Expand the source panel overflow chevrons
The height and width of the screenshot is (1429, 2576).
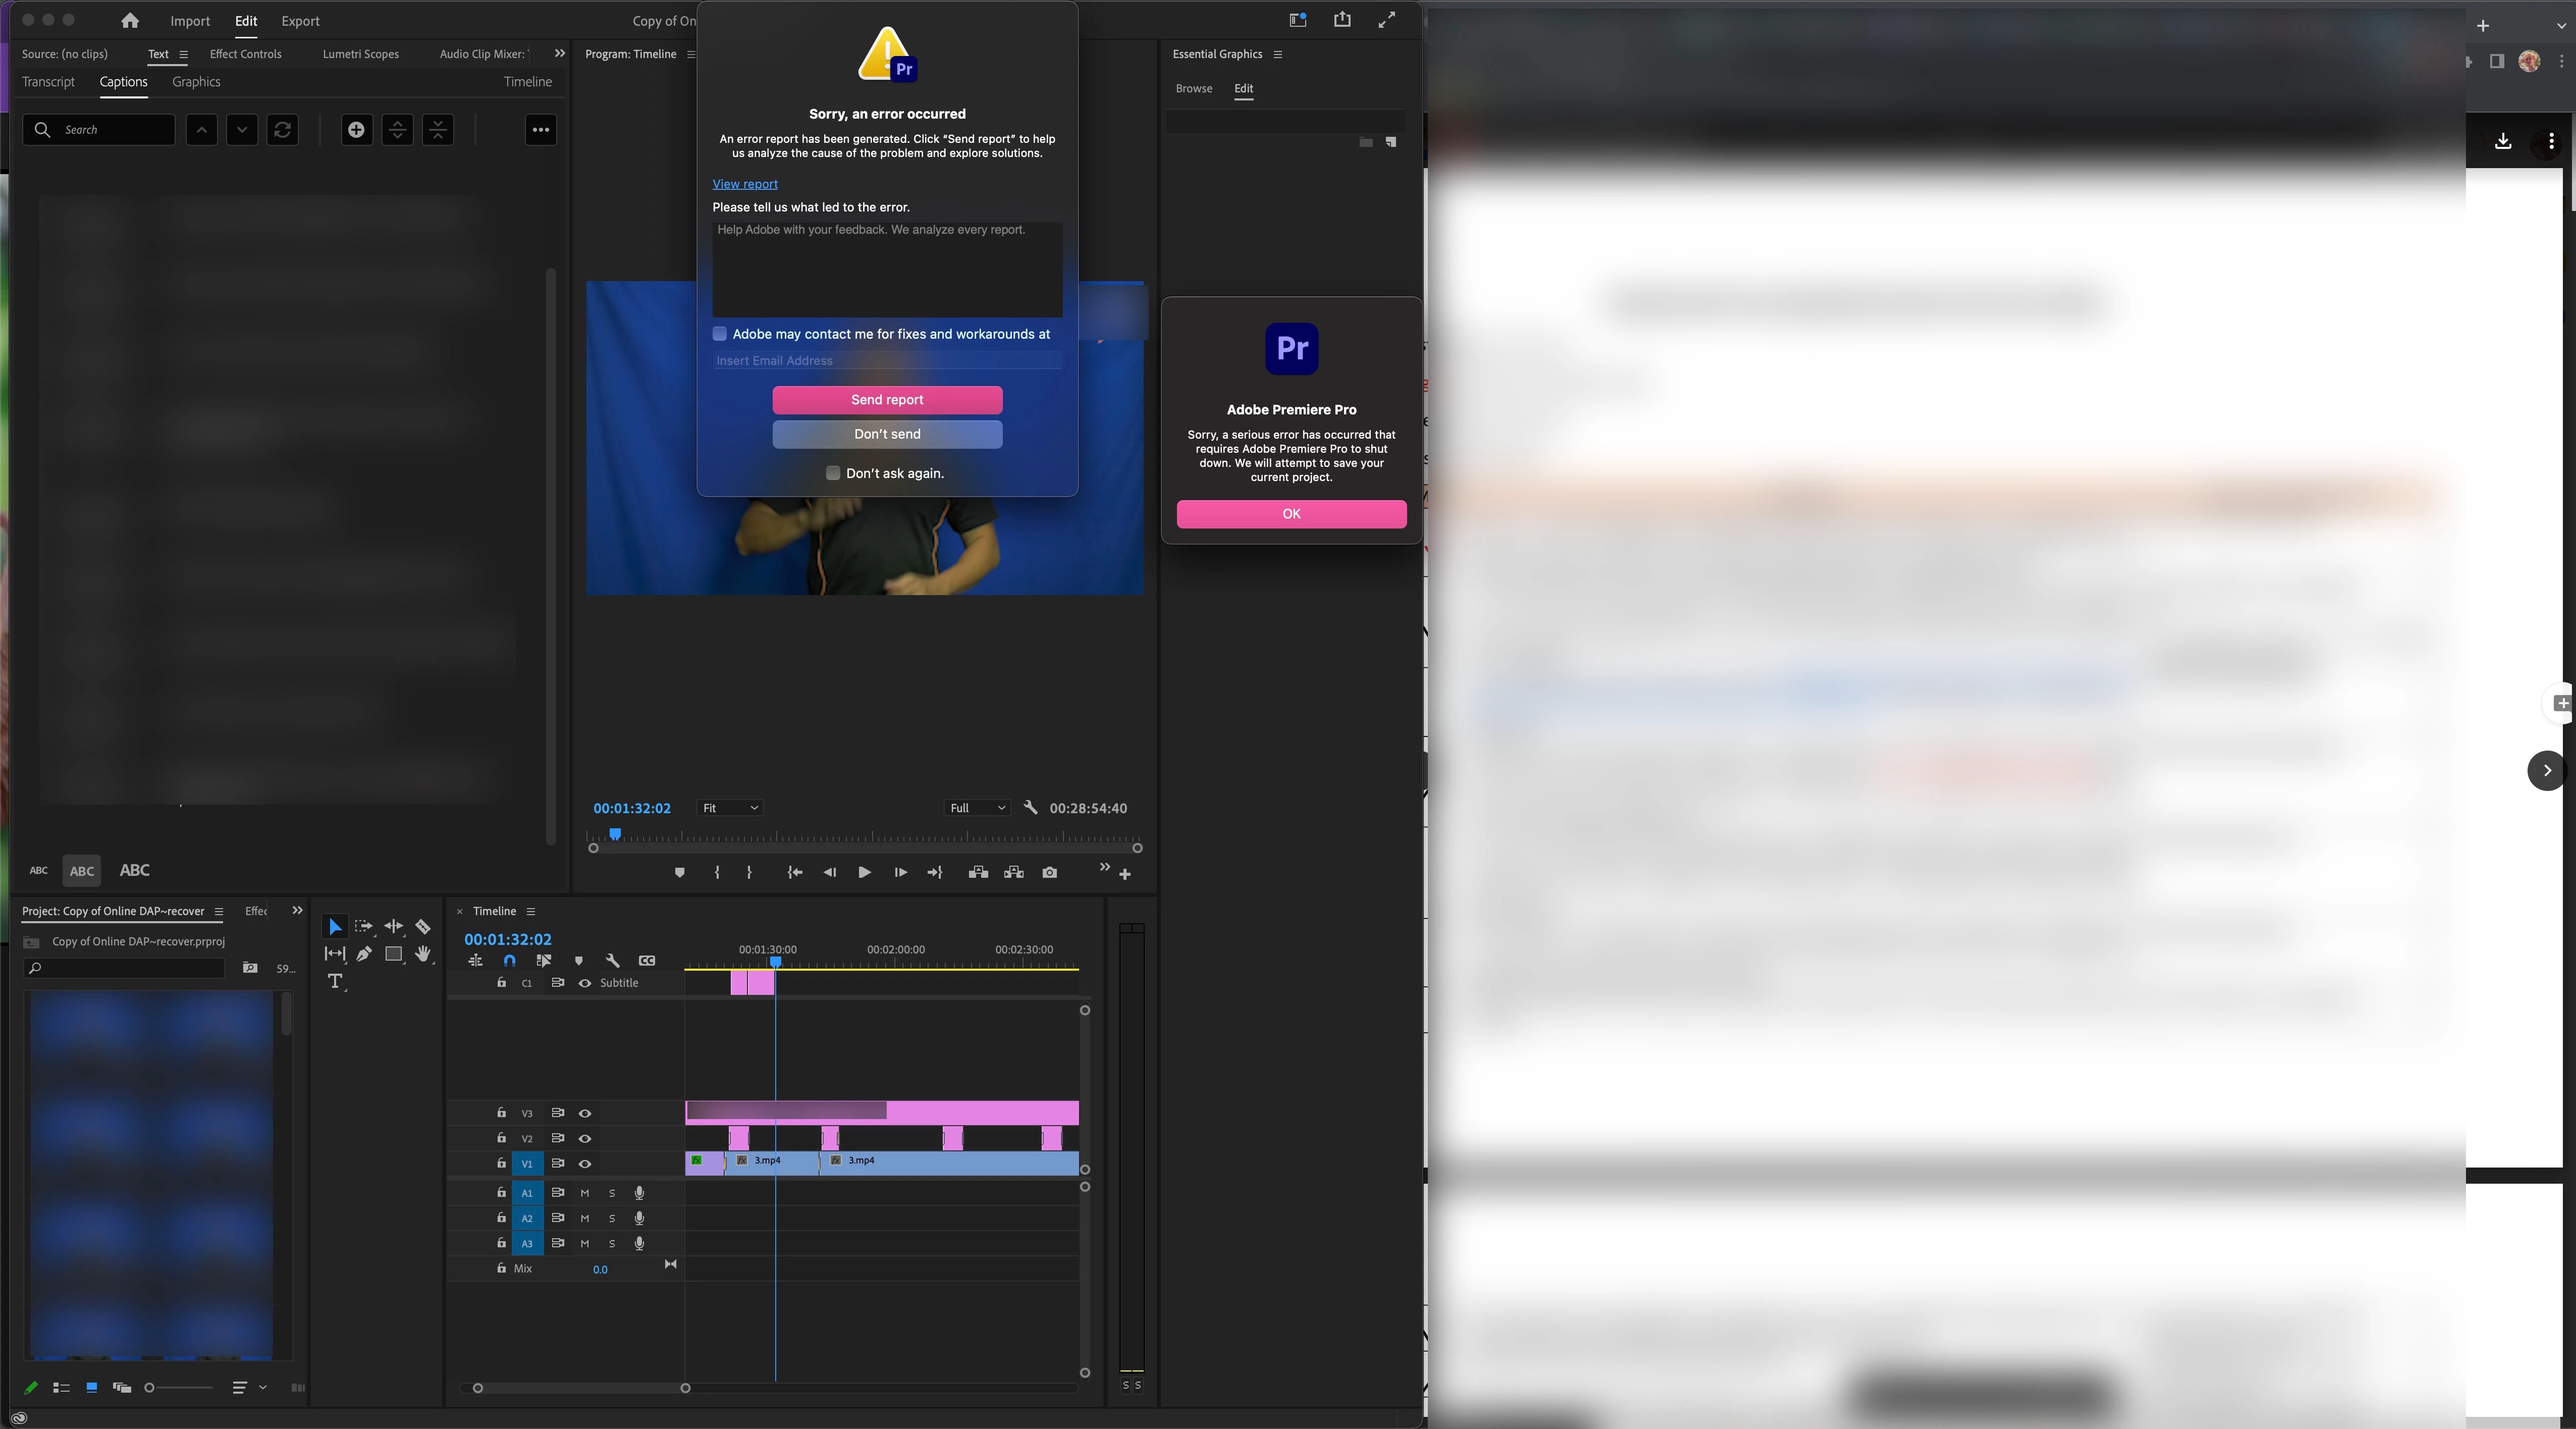(559, 54)
